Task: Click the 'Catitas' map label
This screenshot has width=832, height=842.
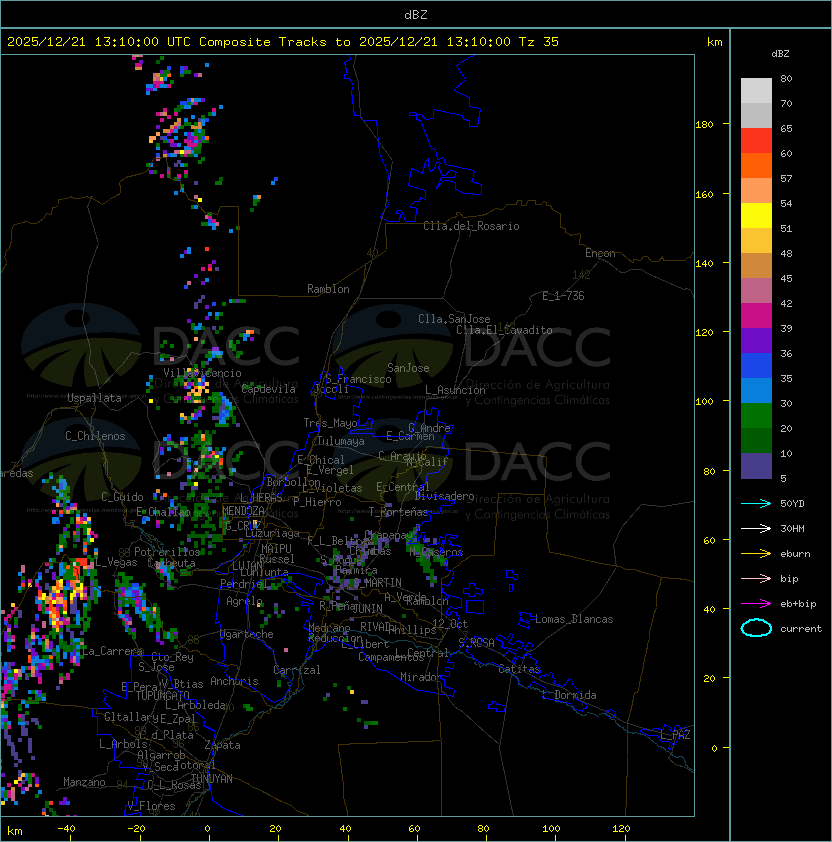Action: pos(519,669)
